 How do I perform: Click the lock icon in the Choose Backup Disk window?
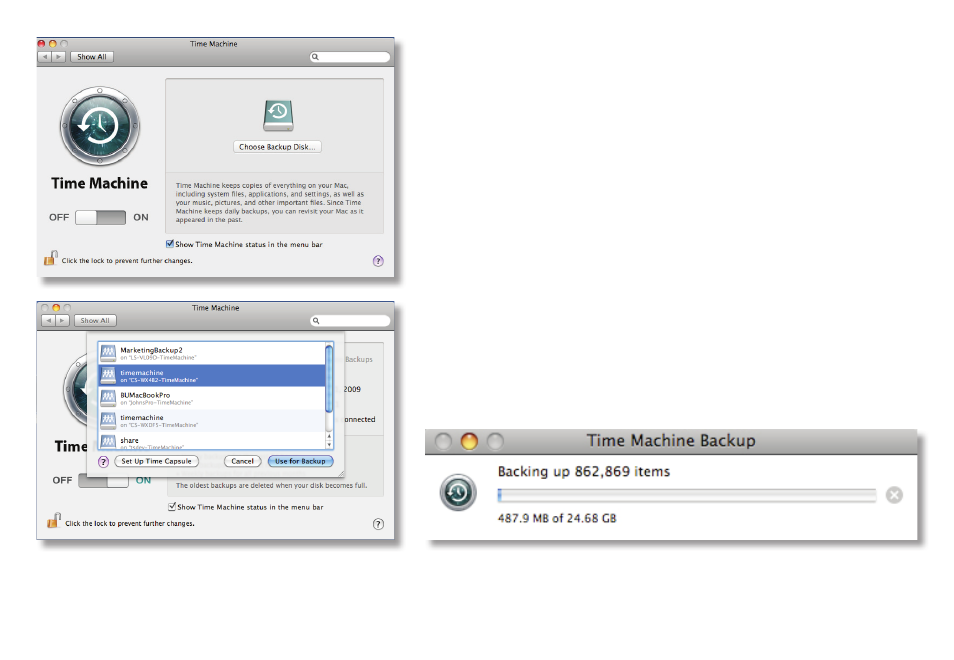(50, 259)
